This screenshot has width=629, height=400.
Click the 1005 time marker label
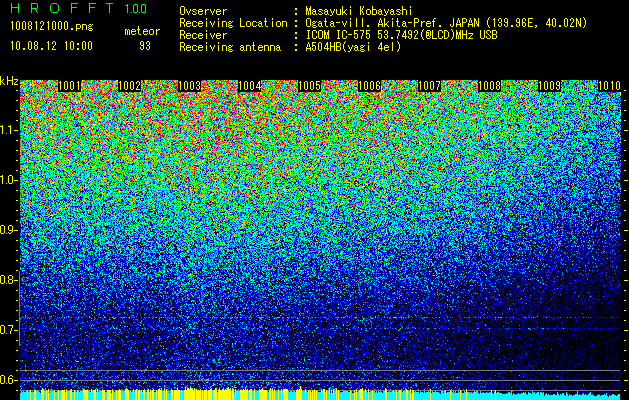pos(310,86)
